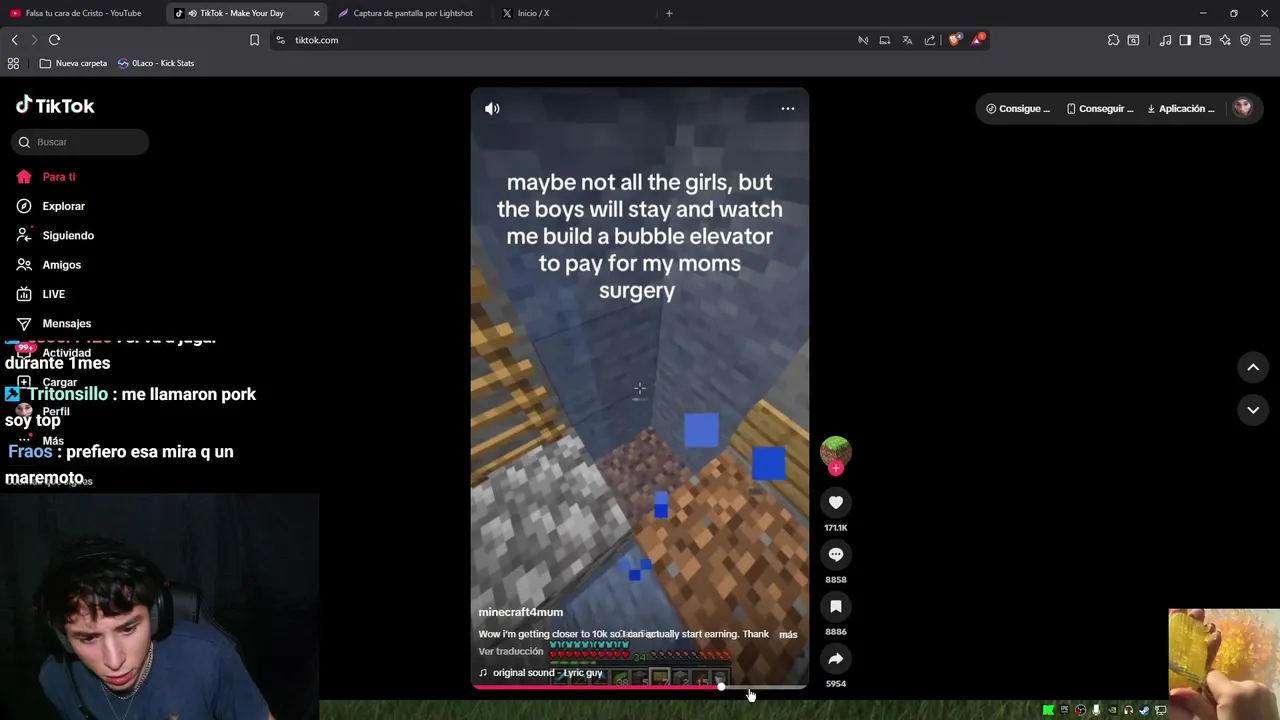1280x720 pixels.
Task: Open the apps grid icon in bookmarks bar
Action: (x=13, y=63)
